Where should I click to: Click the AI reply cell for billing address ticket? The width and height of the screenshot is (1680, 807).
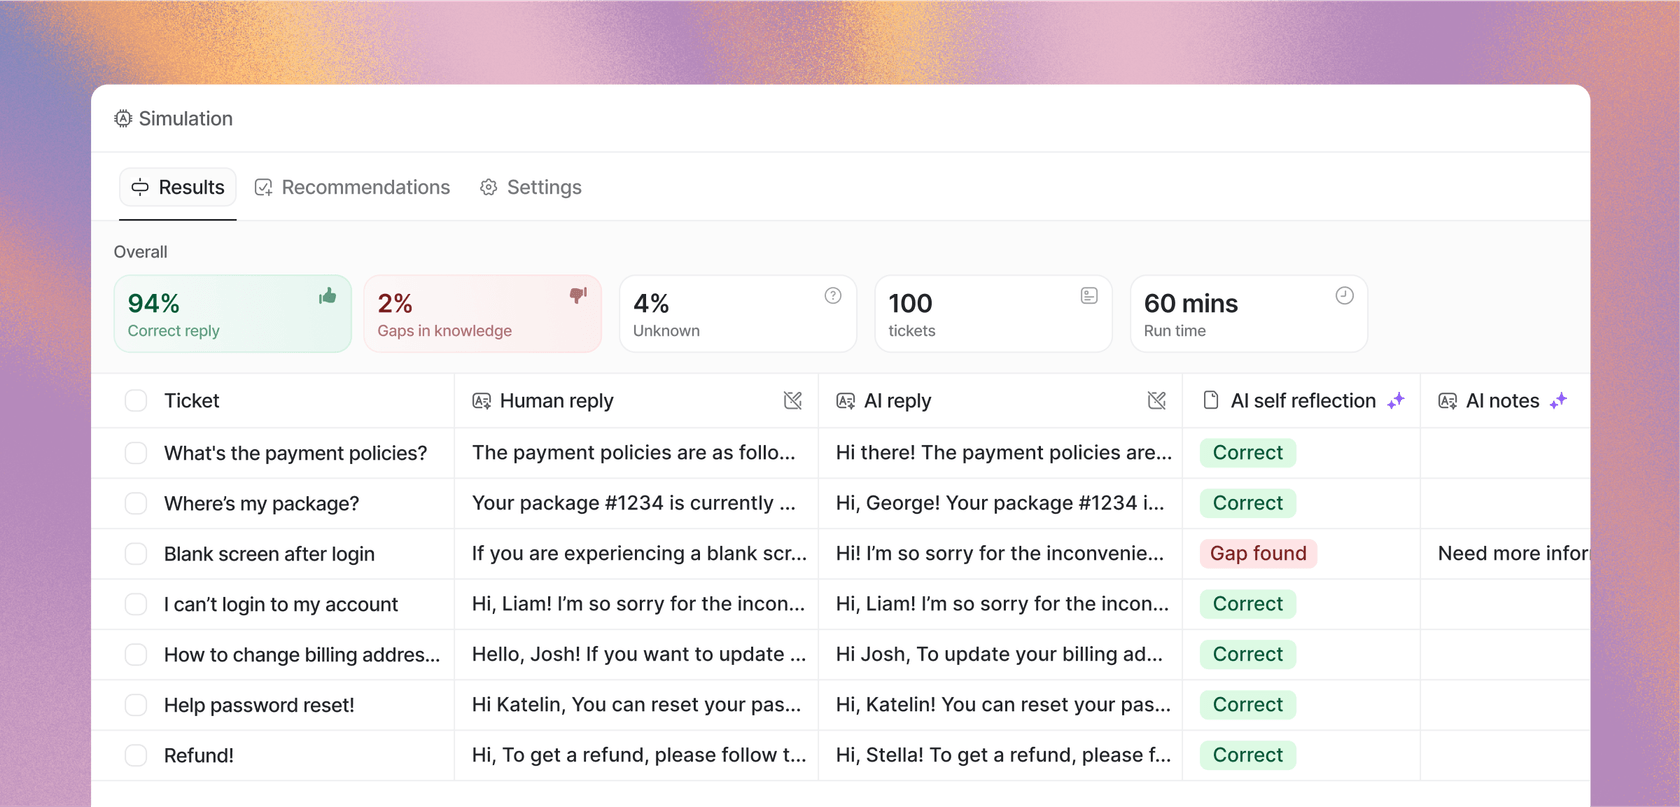click(x=999, y=655)
